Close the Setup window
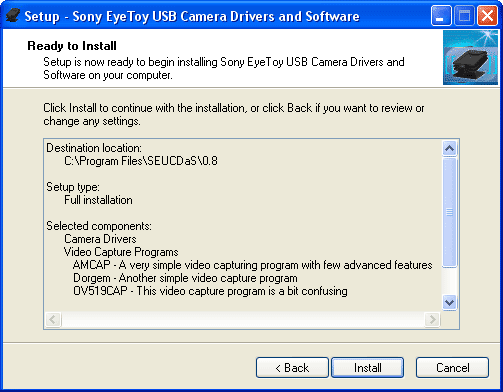 click(x=487, y=15)
